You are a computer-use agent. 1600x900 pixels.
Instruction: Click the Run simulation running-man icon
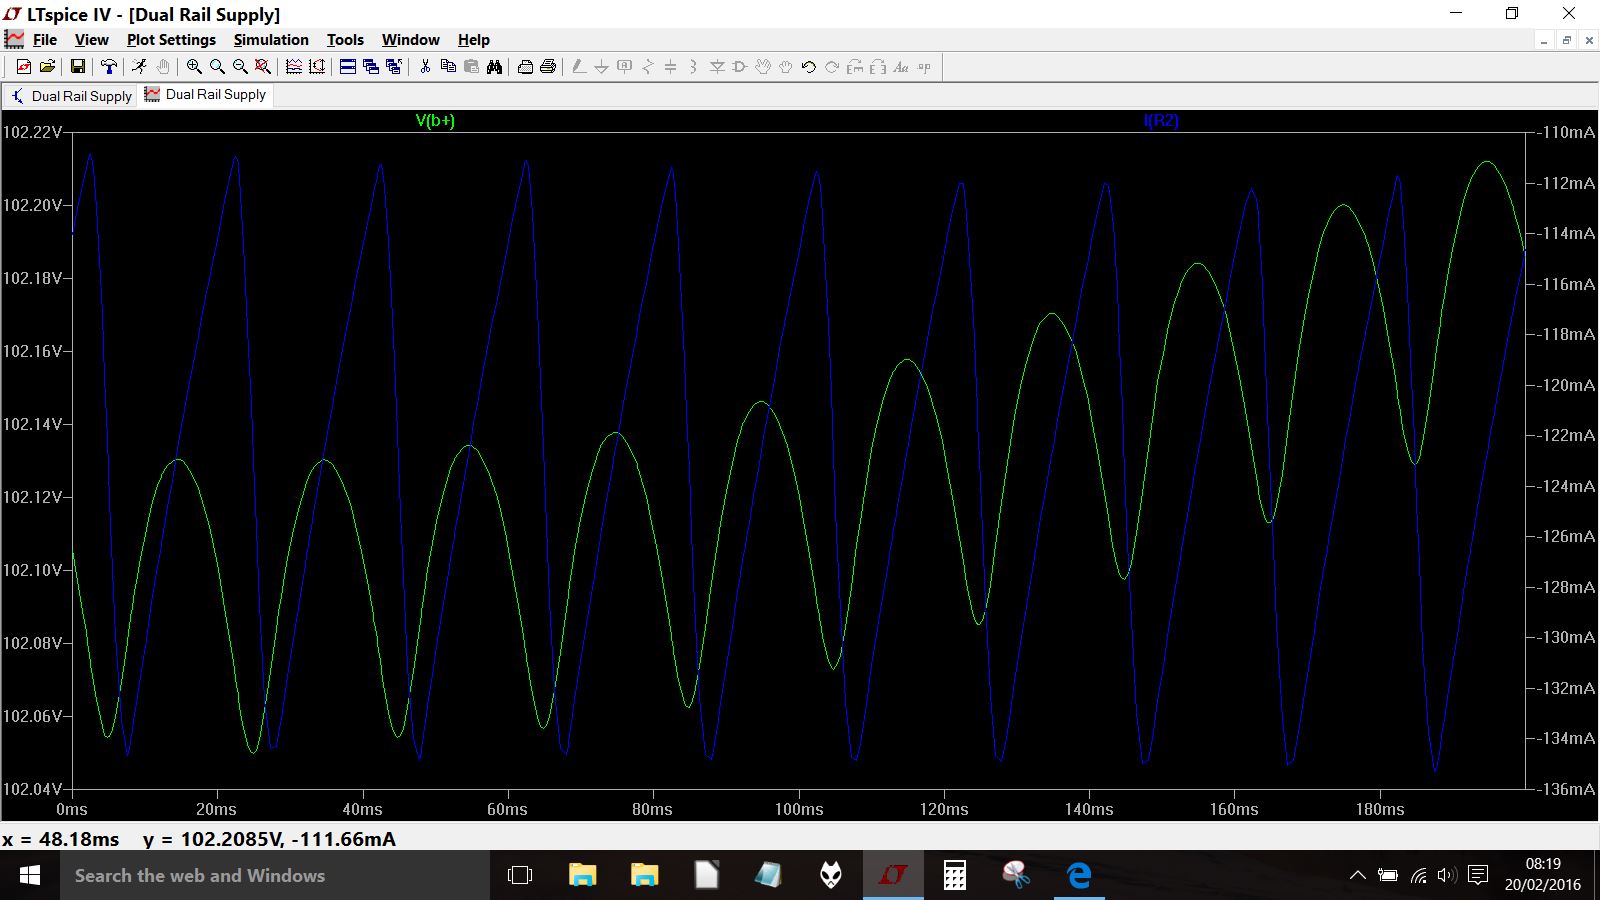tap(139, 67)
